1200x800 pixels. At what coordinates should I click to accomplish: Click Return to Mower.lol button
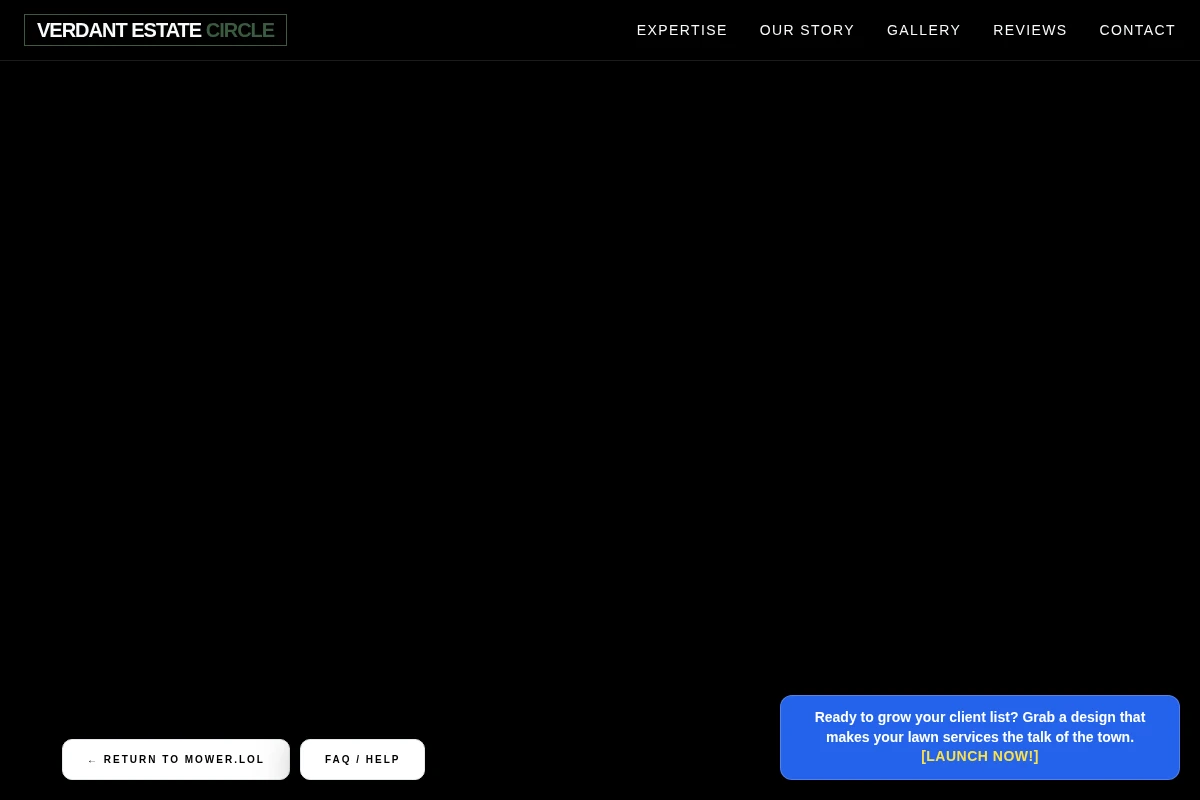pos(176,759)
